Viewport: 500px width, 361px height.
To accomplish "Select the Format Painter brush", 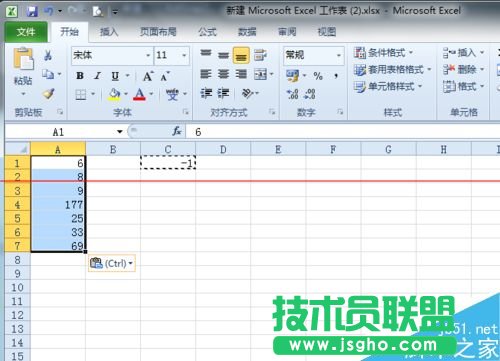I will pos(48,93).
